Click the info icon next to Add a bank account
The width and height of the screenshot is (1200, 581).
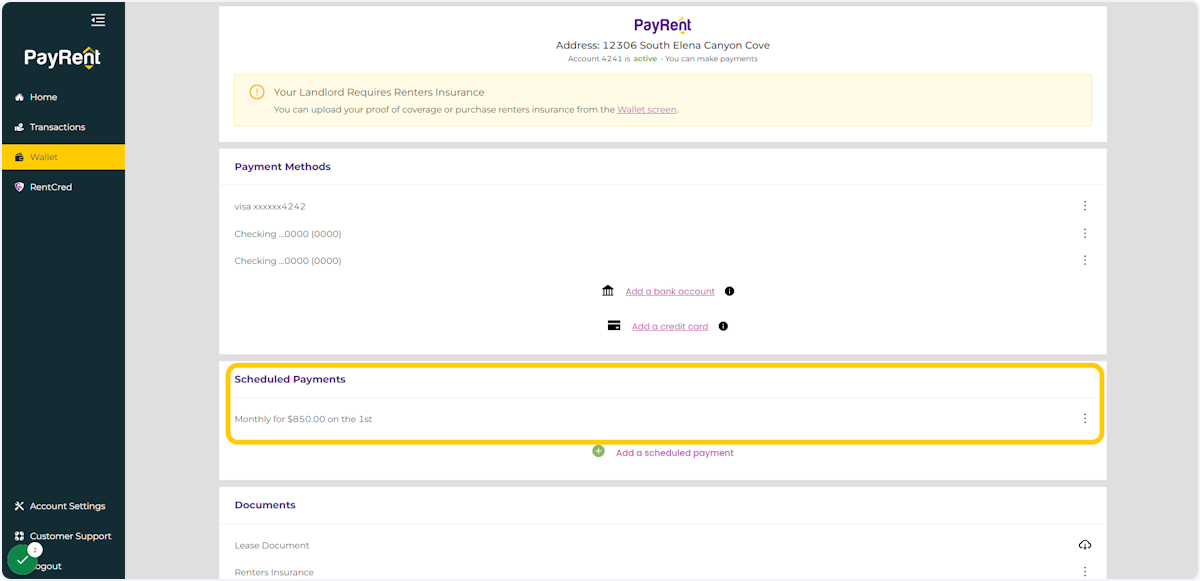729,290
